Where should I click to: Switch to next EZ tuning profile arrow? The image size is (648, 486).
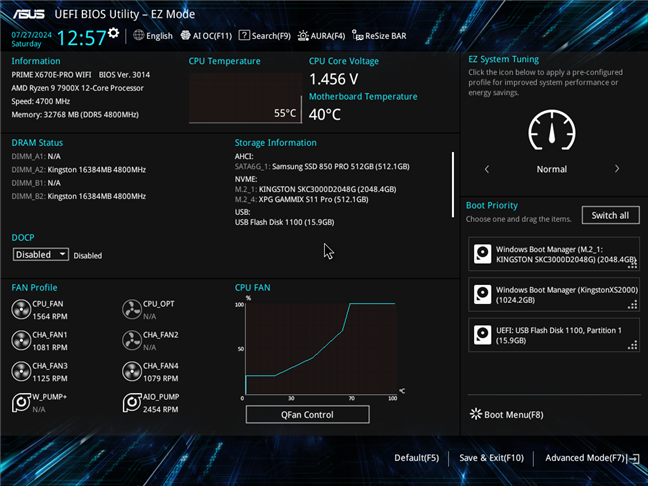coord(617,169)
